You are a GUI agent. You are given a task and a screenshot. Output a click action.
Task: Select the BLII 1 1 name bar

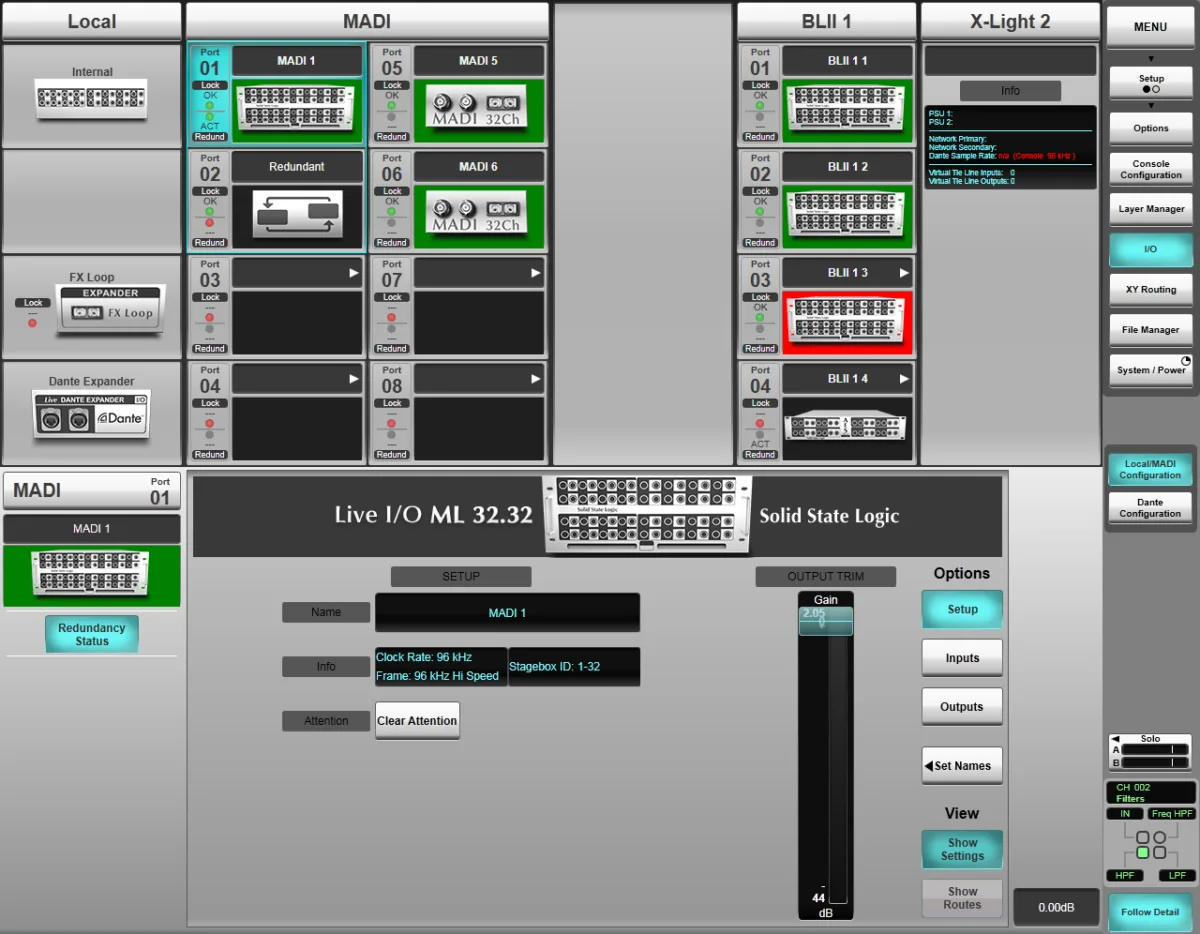pos(847,60)
